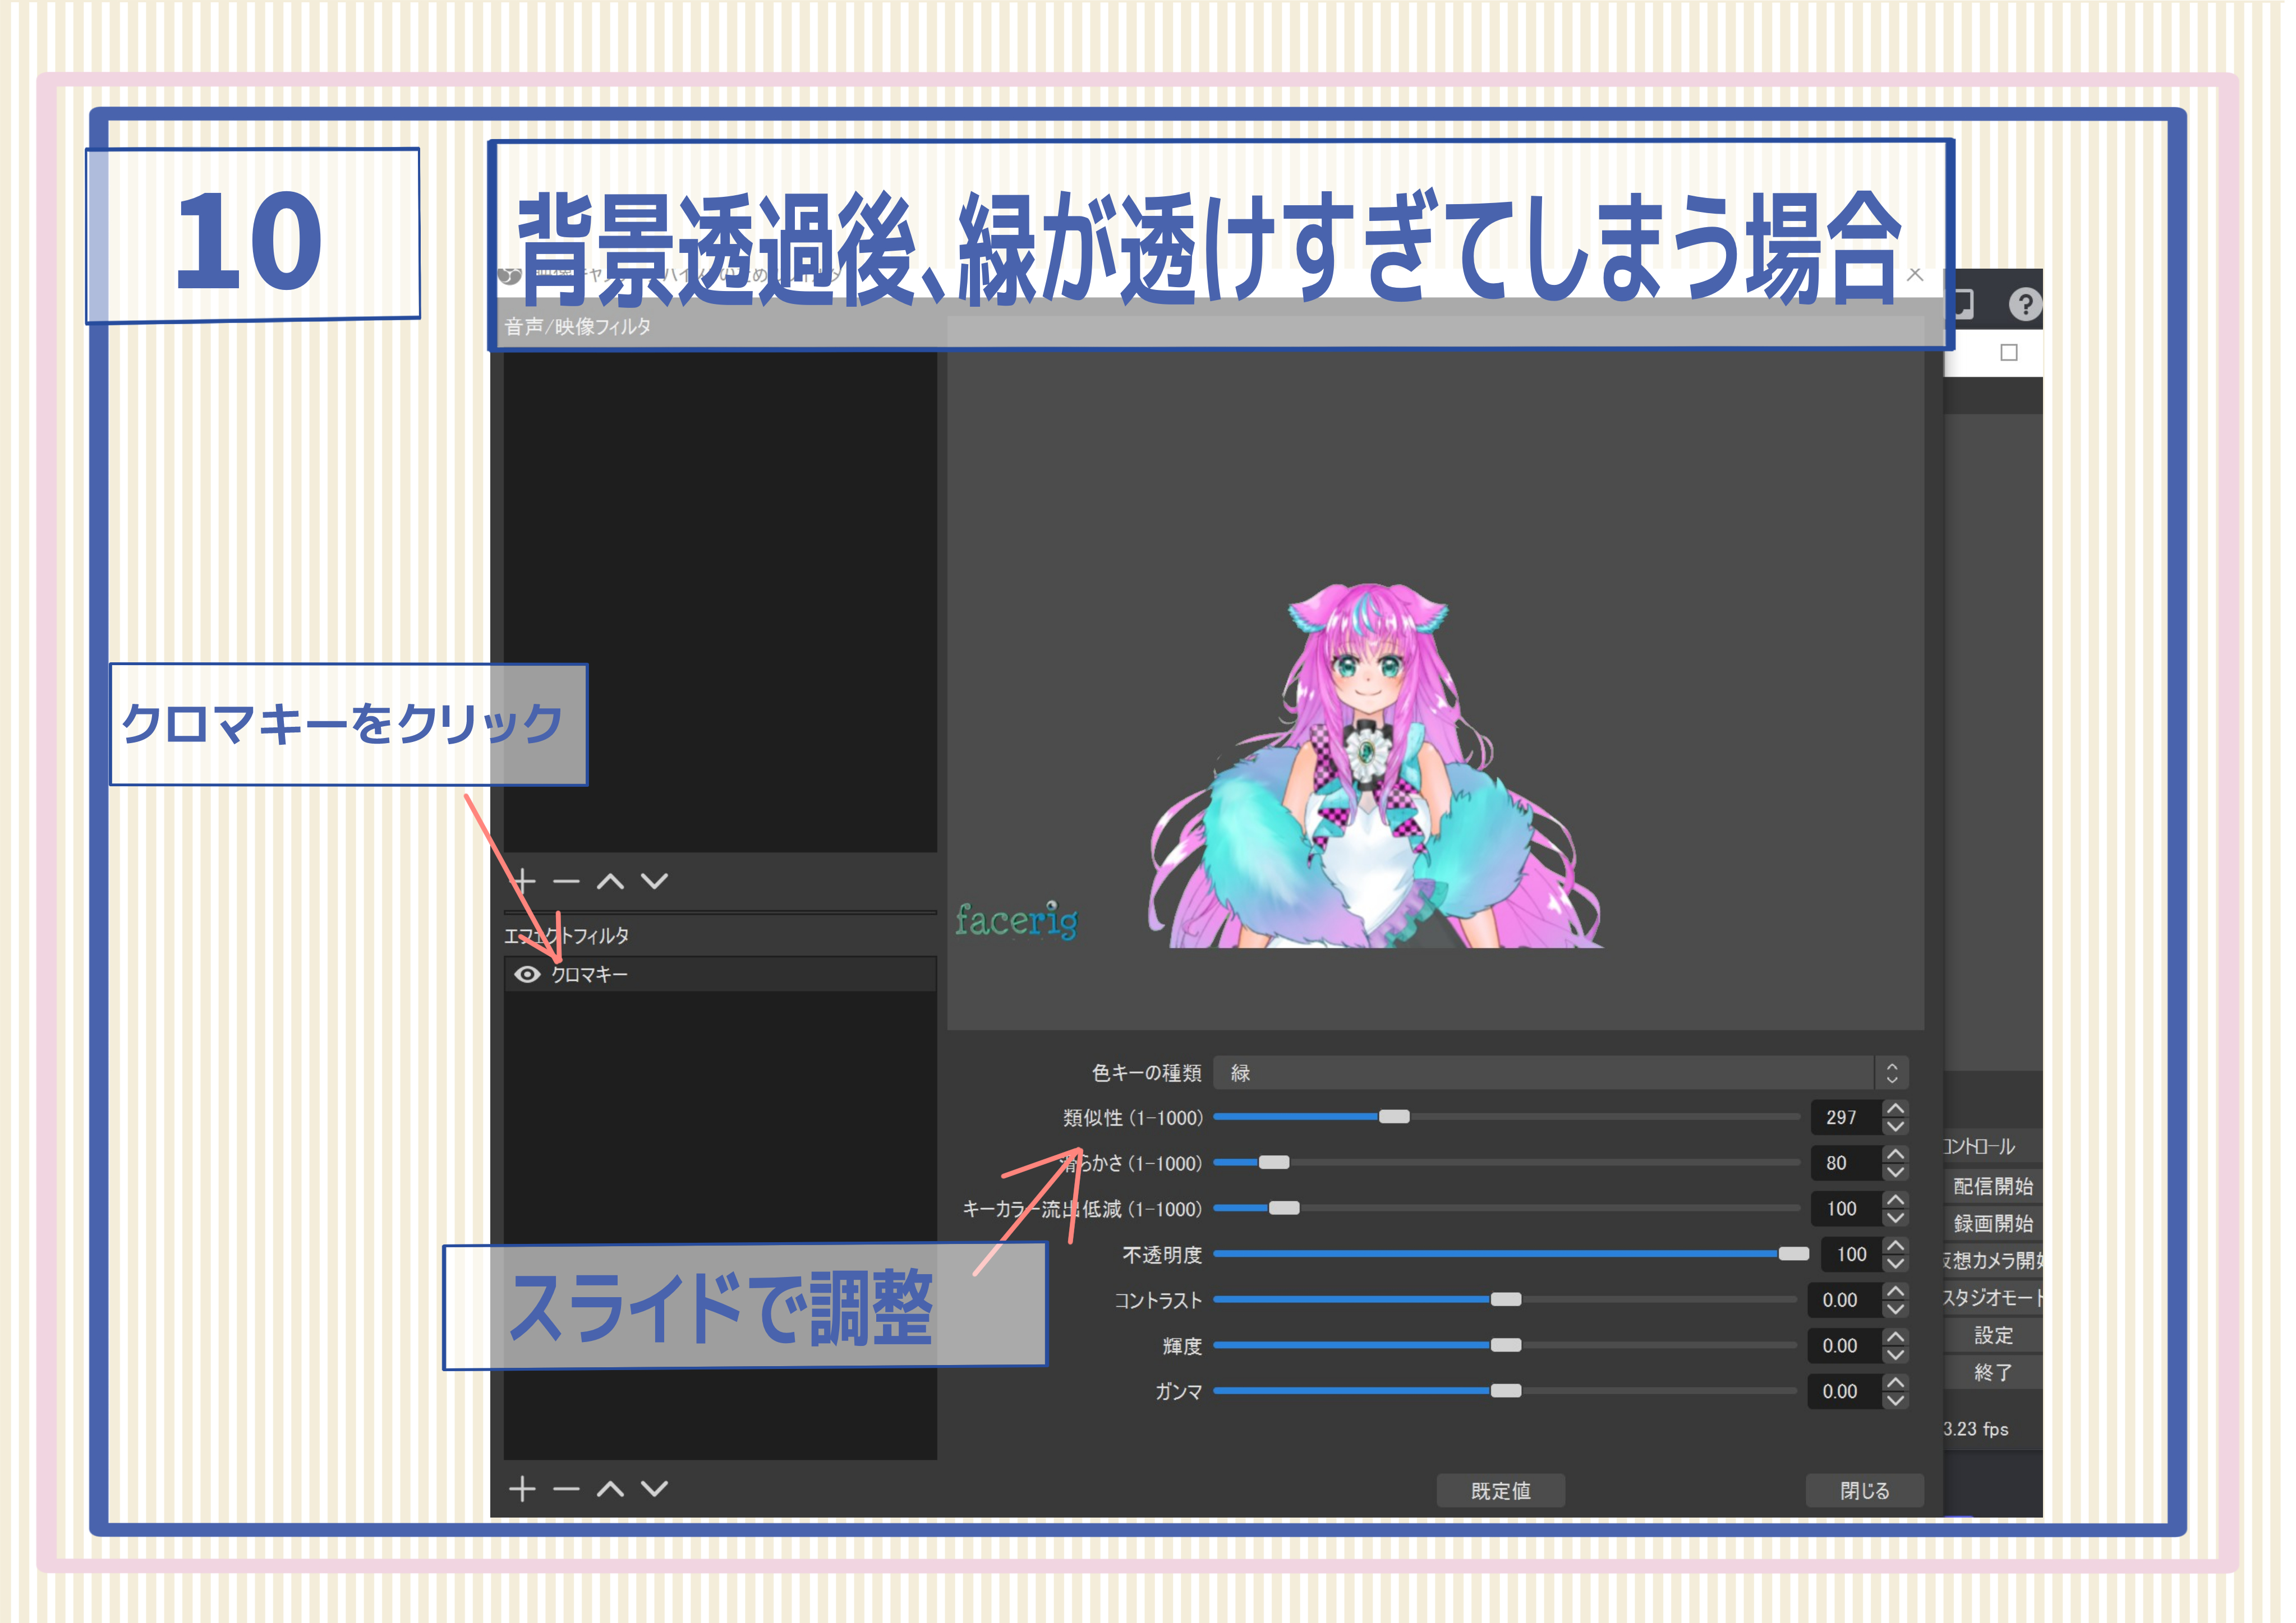The height and width of the screenshot is (1623, 2296).
Task: Increase 類似性 with the up arrow
Action: pos(1896,1109)
